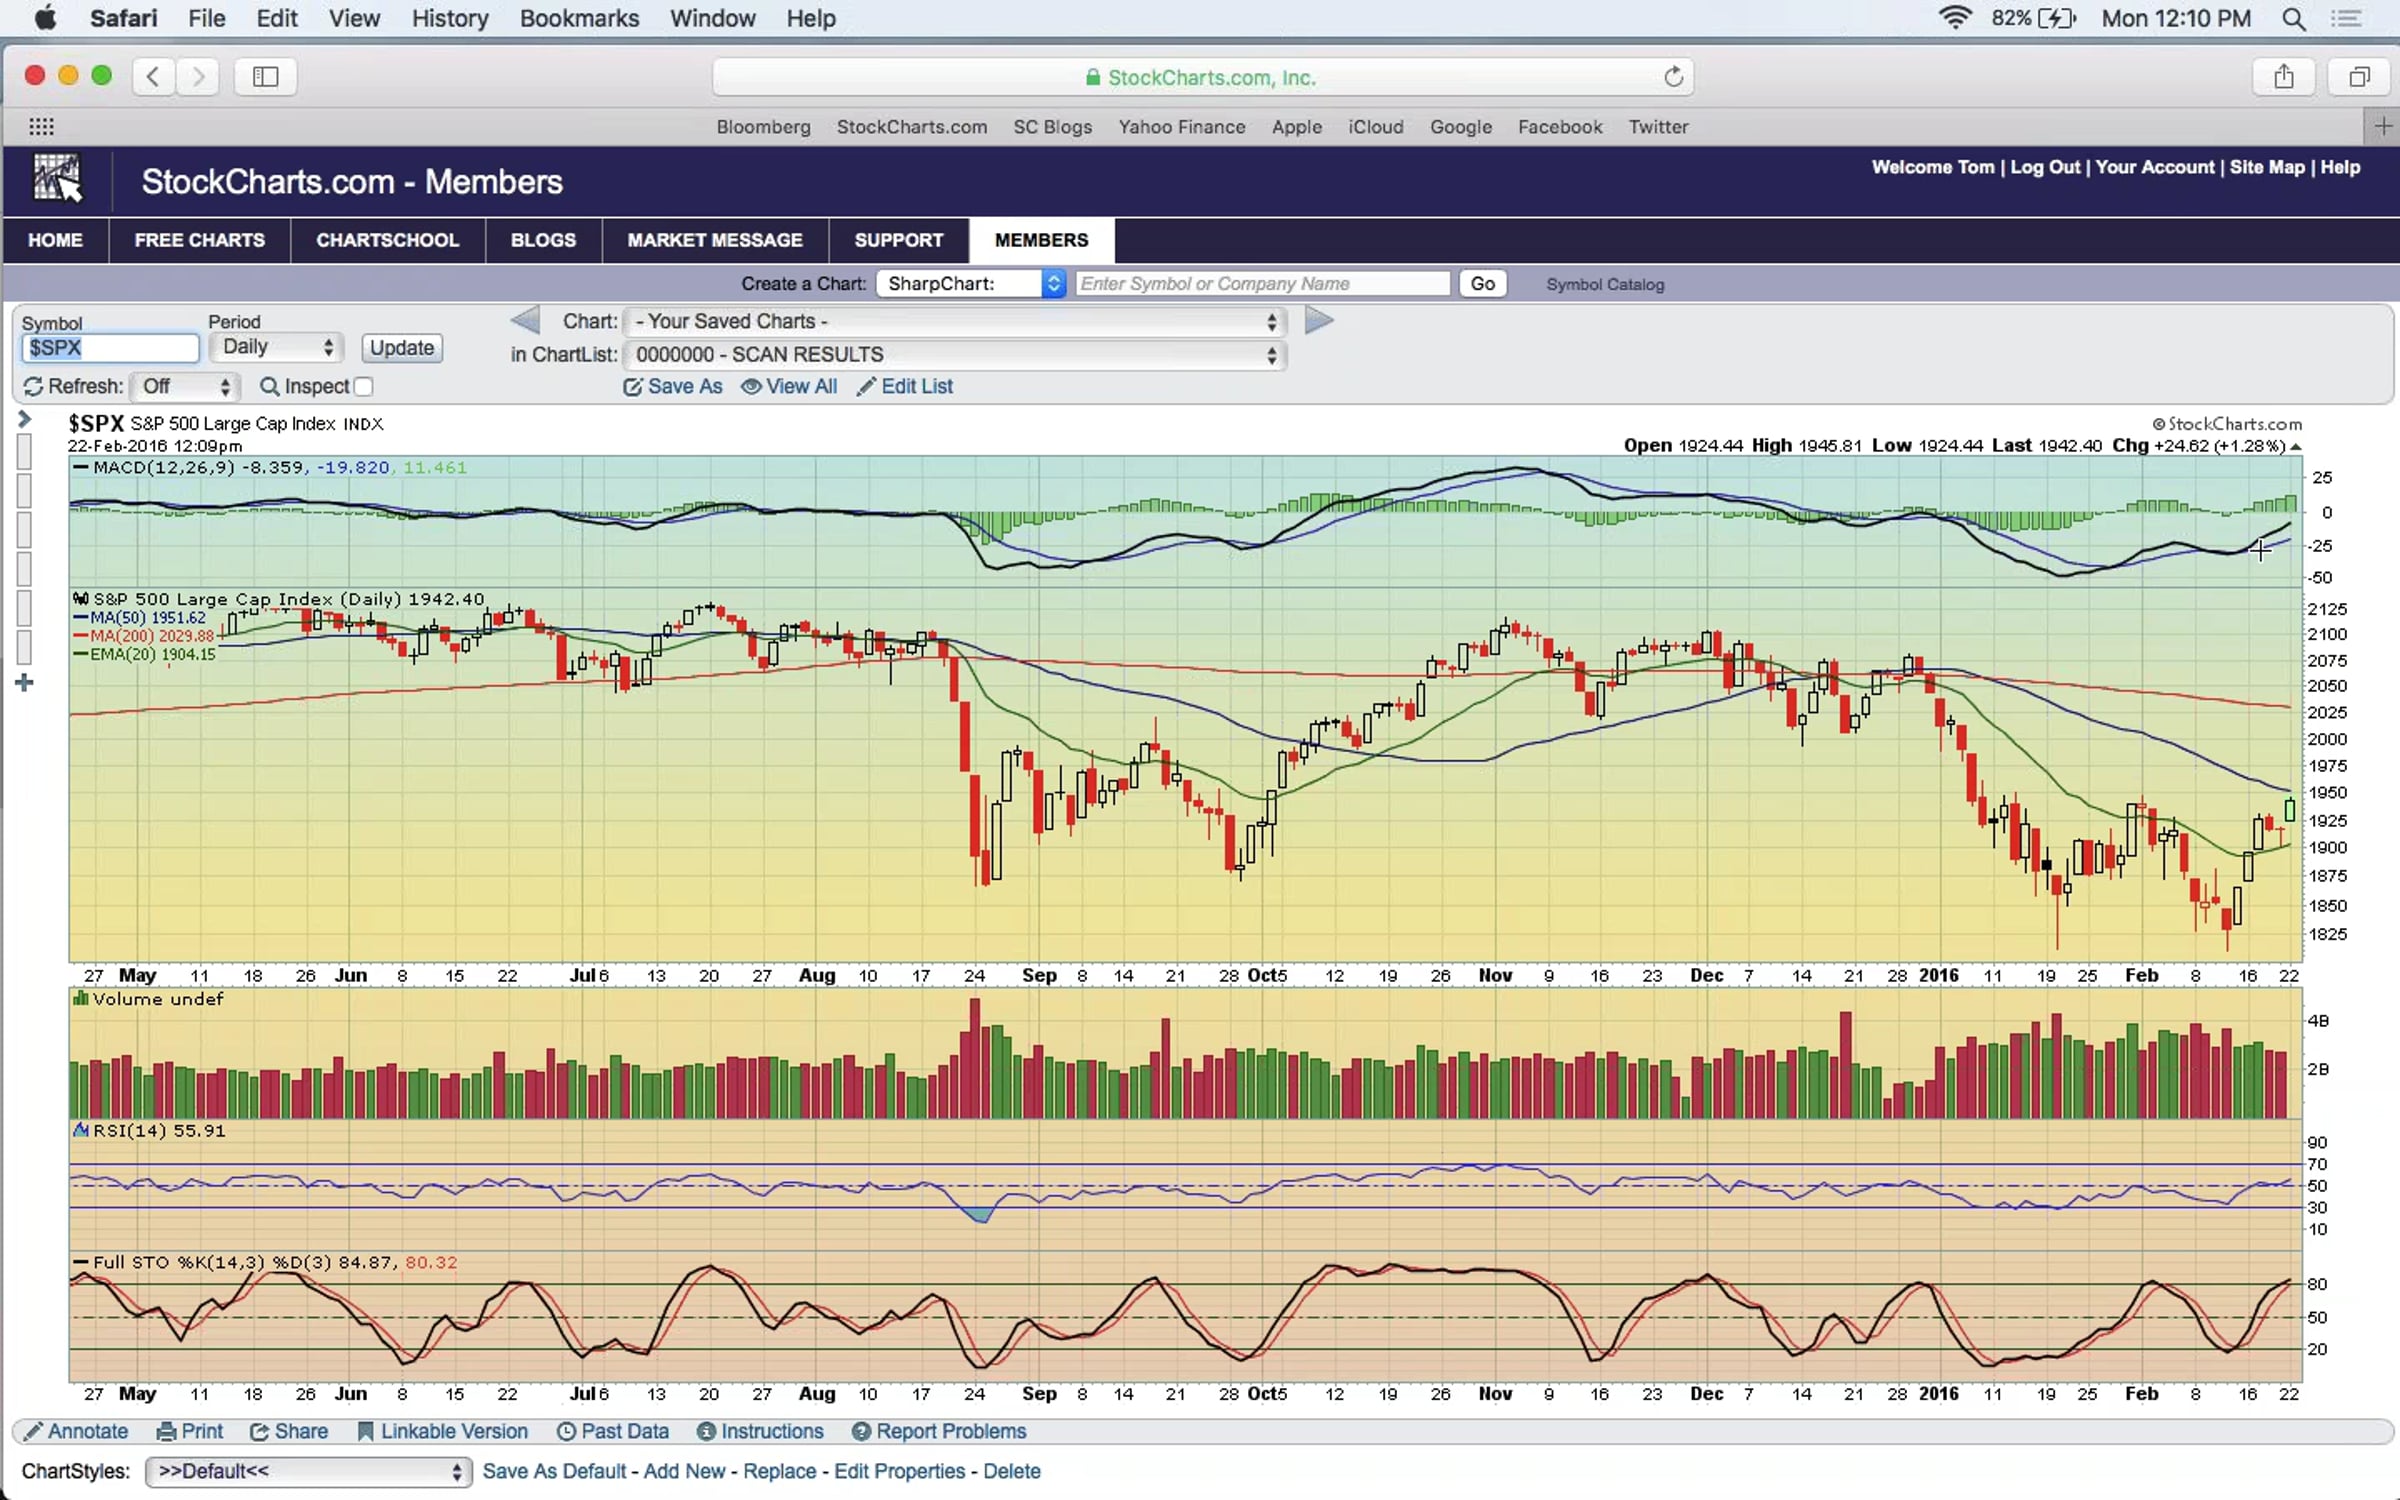Screen dimensions: 2400x1500
Task: Go to next saved chart arrow
Action: (1319, 321)
